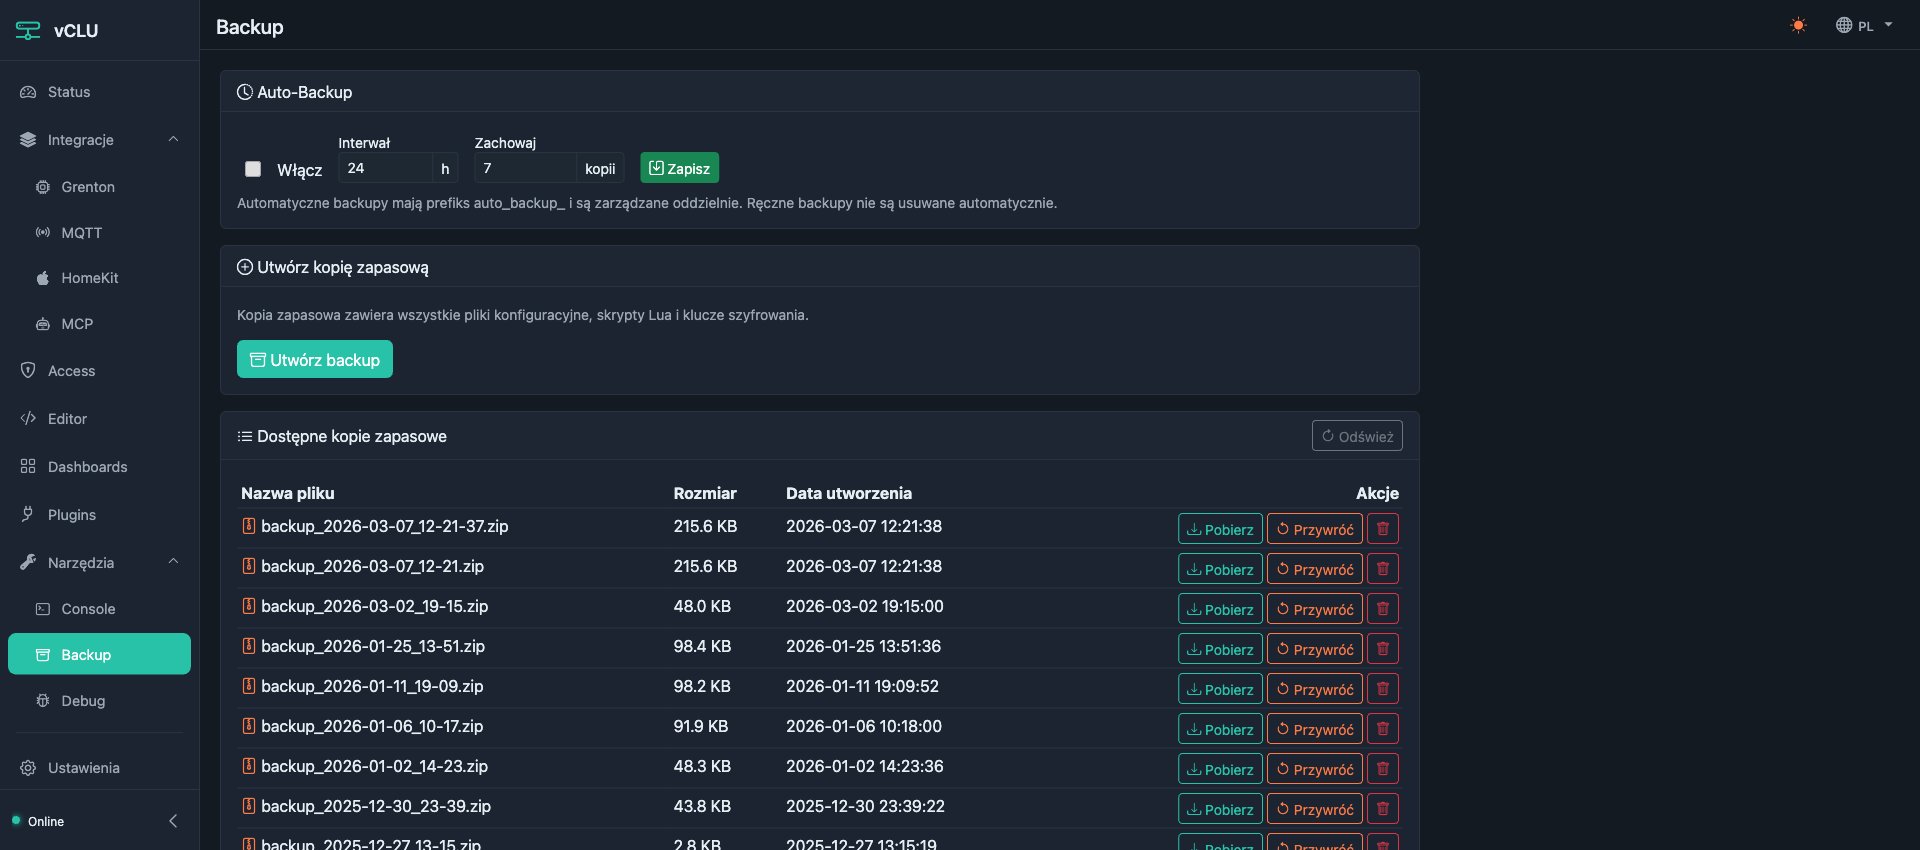This screenshot has width=1920, height=850.
Task: Delete backup_2026-03-02_19-15.zip via trash icon
Action: pyautogui.click(x=1383, y=609)
